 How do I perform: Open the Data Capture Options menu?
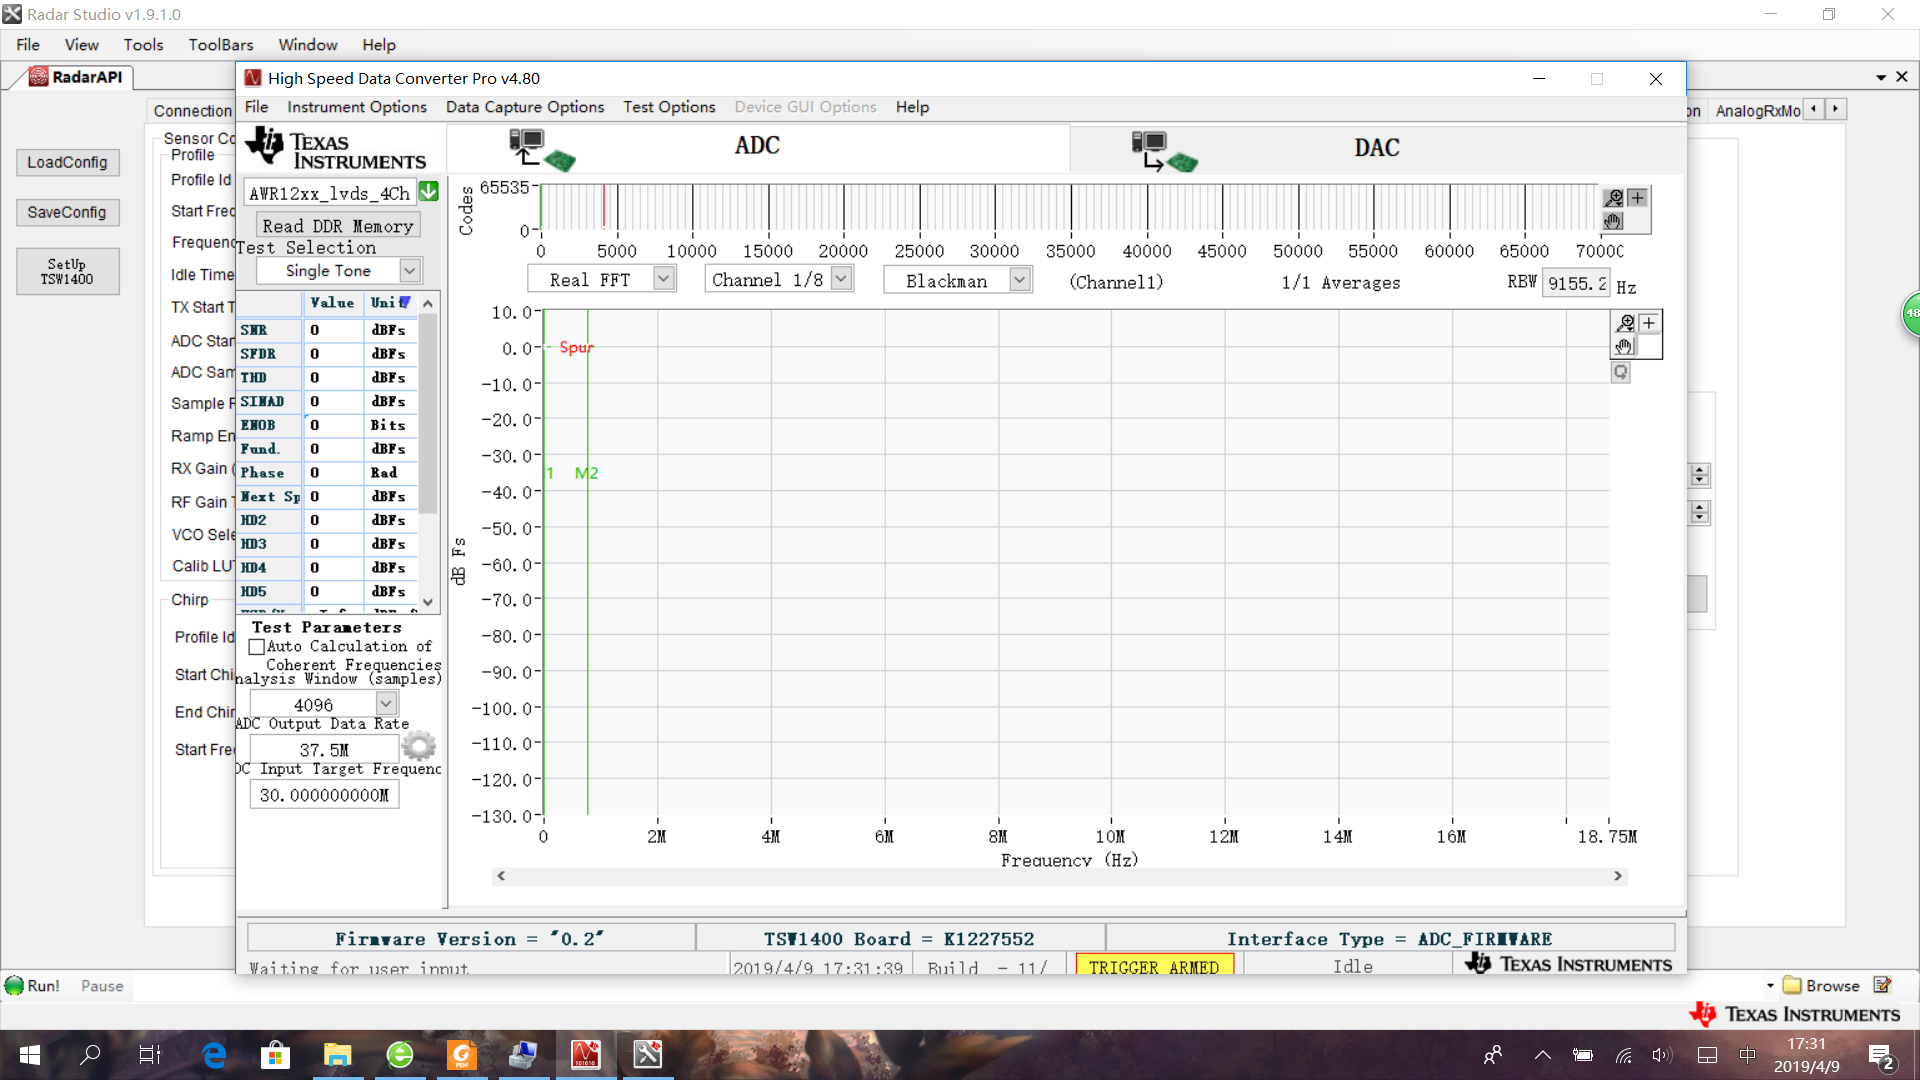pos(525,107)
